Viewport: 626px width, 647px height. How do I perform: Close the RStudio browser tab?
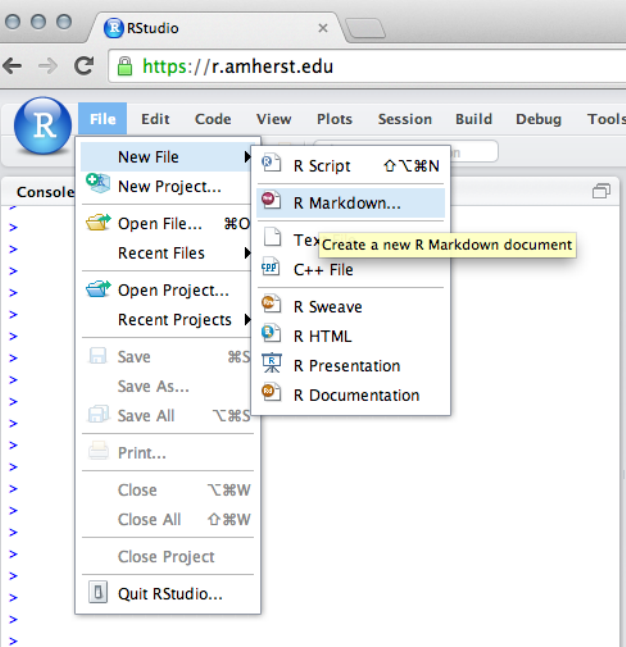323,28
